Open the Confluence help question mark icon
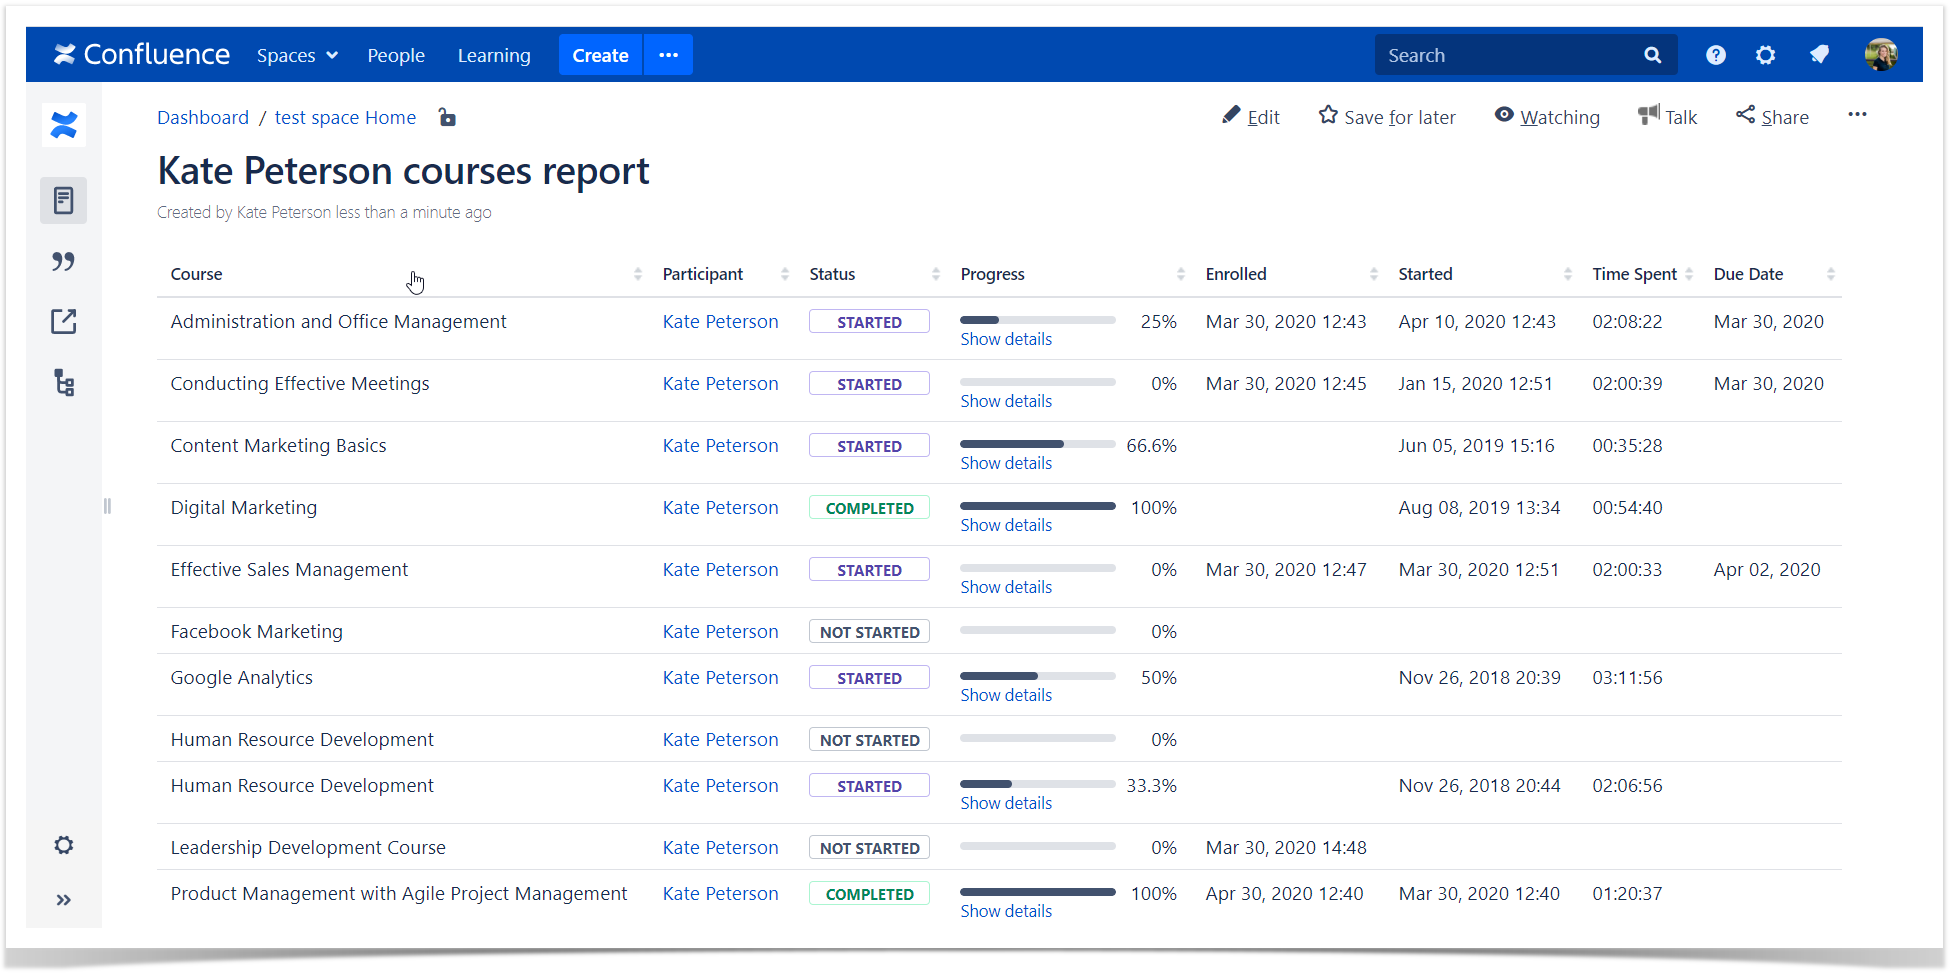The image size is (1957, 977). pos(1716,55)
